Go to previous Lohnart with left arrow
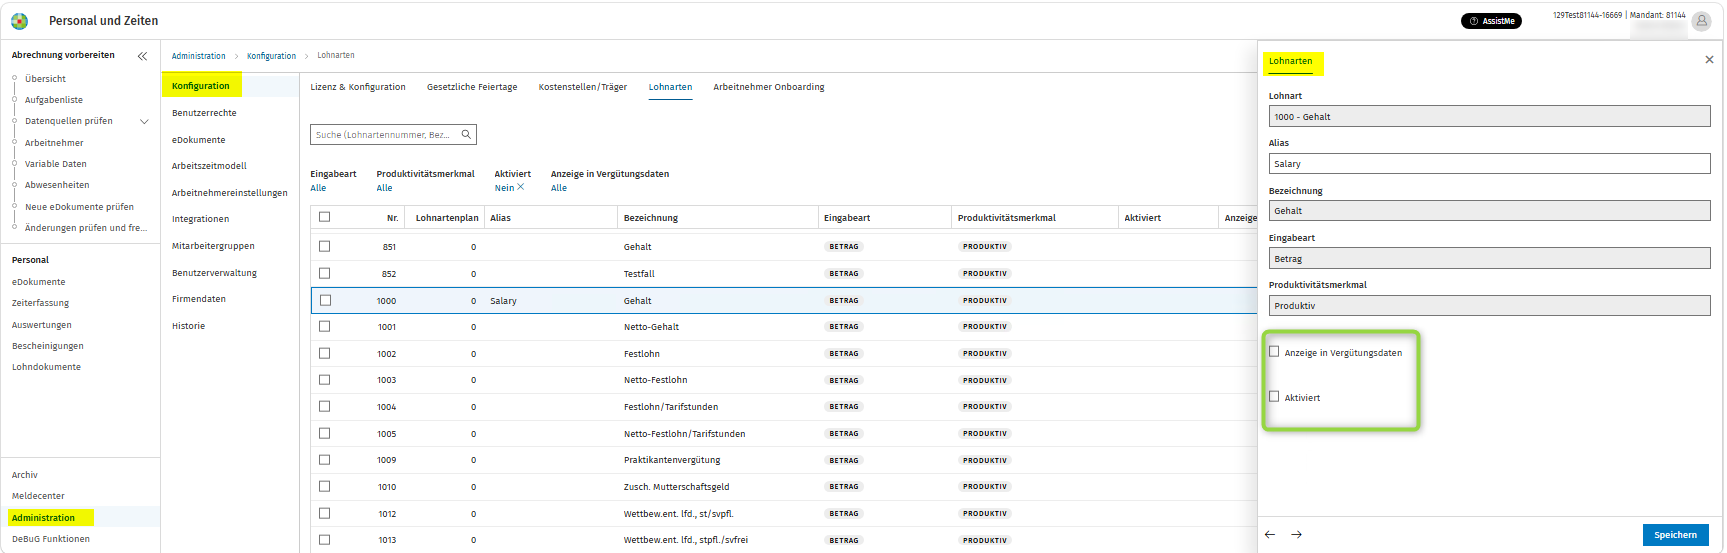The image size is (1727, 553). coord(1270,535)
